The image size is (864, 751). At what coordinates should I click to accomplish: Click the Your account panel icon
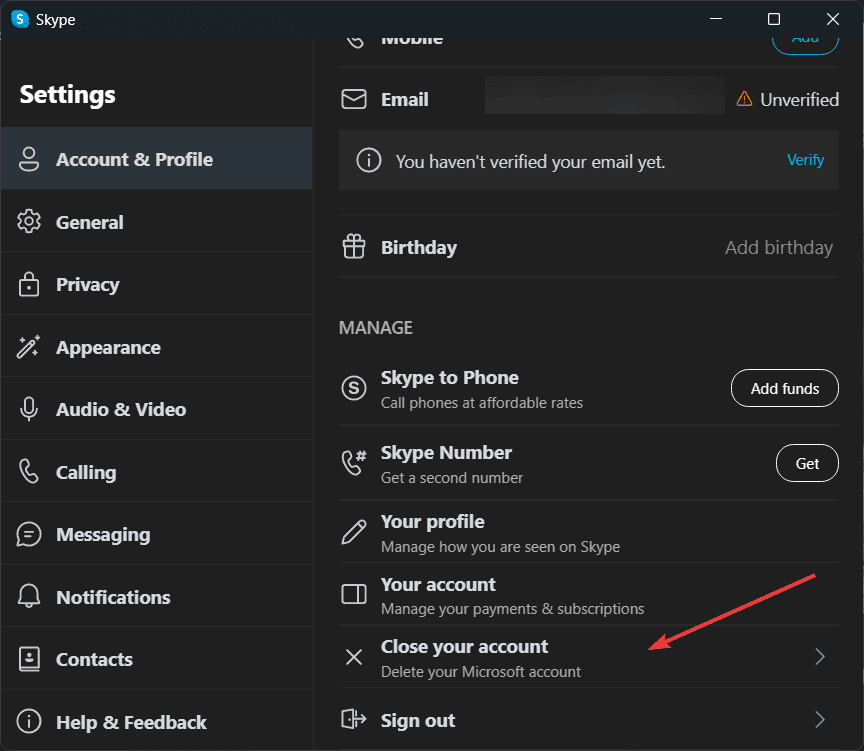[x=354, y=595]
